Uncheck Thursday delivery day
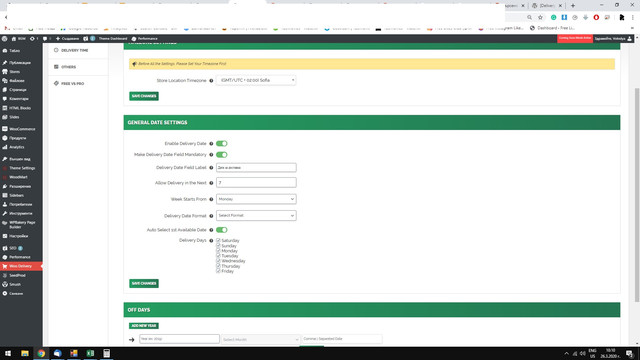This screenshot has width=640, height=360. pyautogui.click(x=218, y=266)
